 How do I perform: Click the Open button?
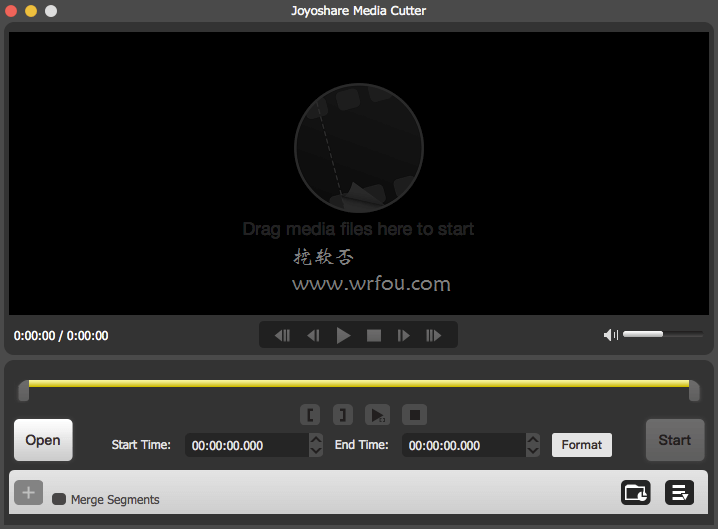click(x=43, y=440)
